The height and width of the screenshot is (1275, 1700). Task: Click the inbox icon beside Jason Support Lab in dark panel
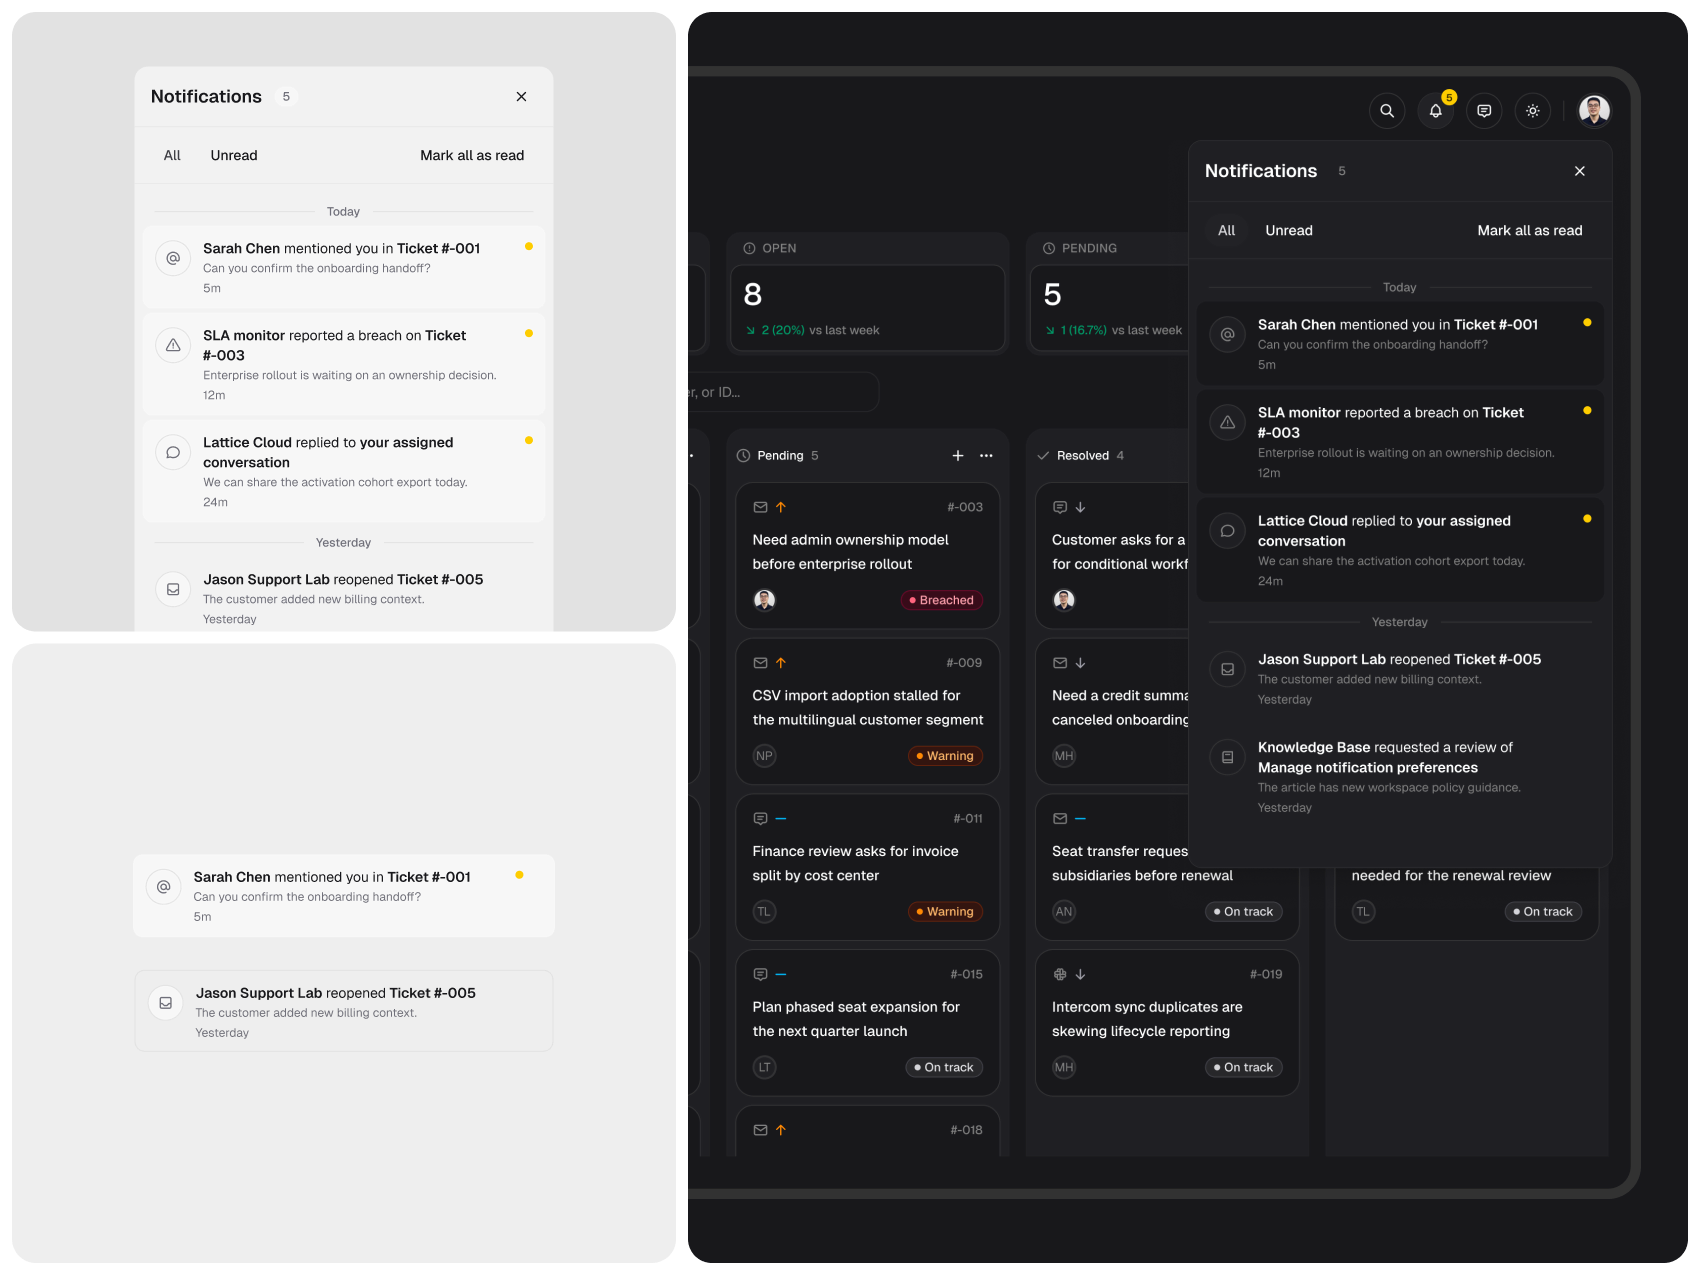pyautogui.click(x=1228, y=670)
